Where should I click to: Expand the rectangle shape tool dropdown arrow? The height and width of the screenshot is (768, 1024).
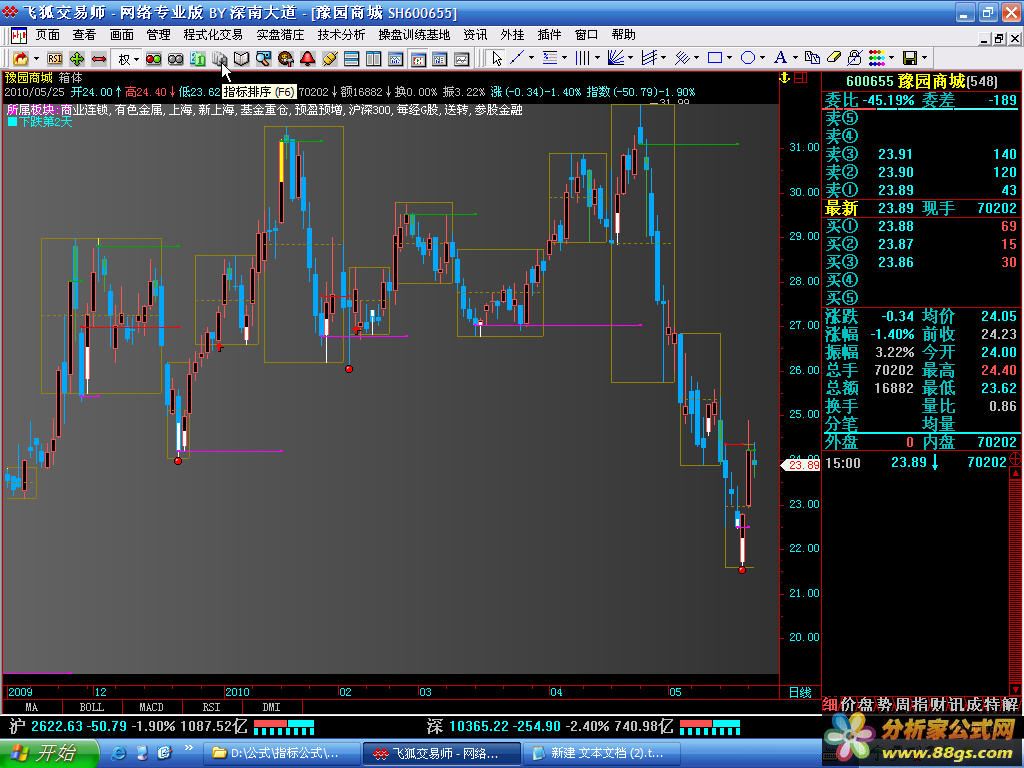coord(730,58)
